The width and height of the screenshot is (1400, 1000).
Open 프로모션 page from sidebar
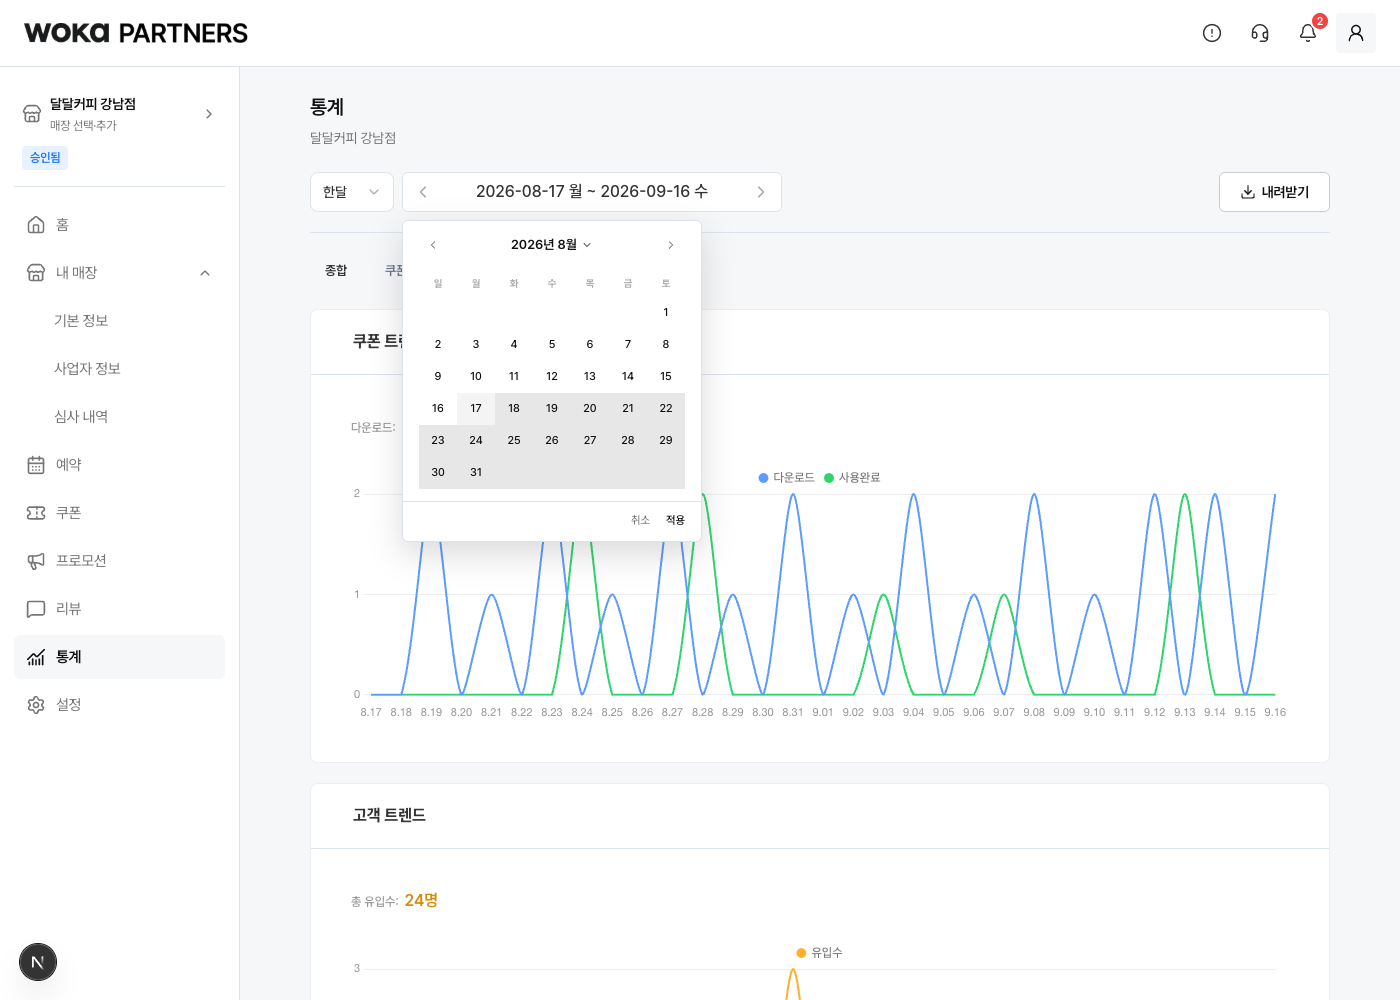[120, 561]
